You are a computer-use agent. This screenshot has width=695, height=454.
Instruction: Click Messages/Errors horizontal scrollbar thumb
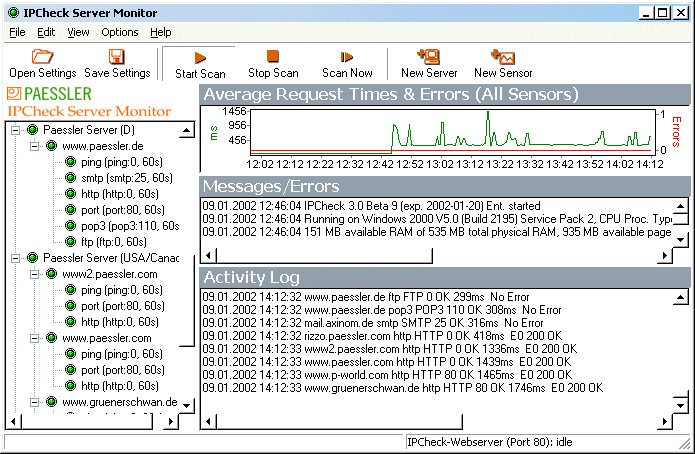point(324,255)
